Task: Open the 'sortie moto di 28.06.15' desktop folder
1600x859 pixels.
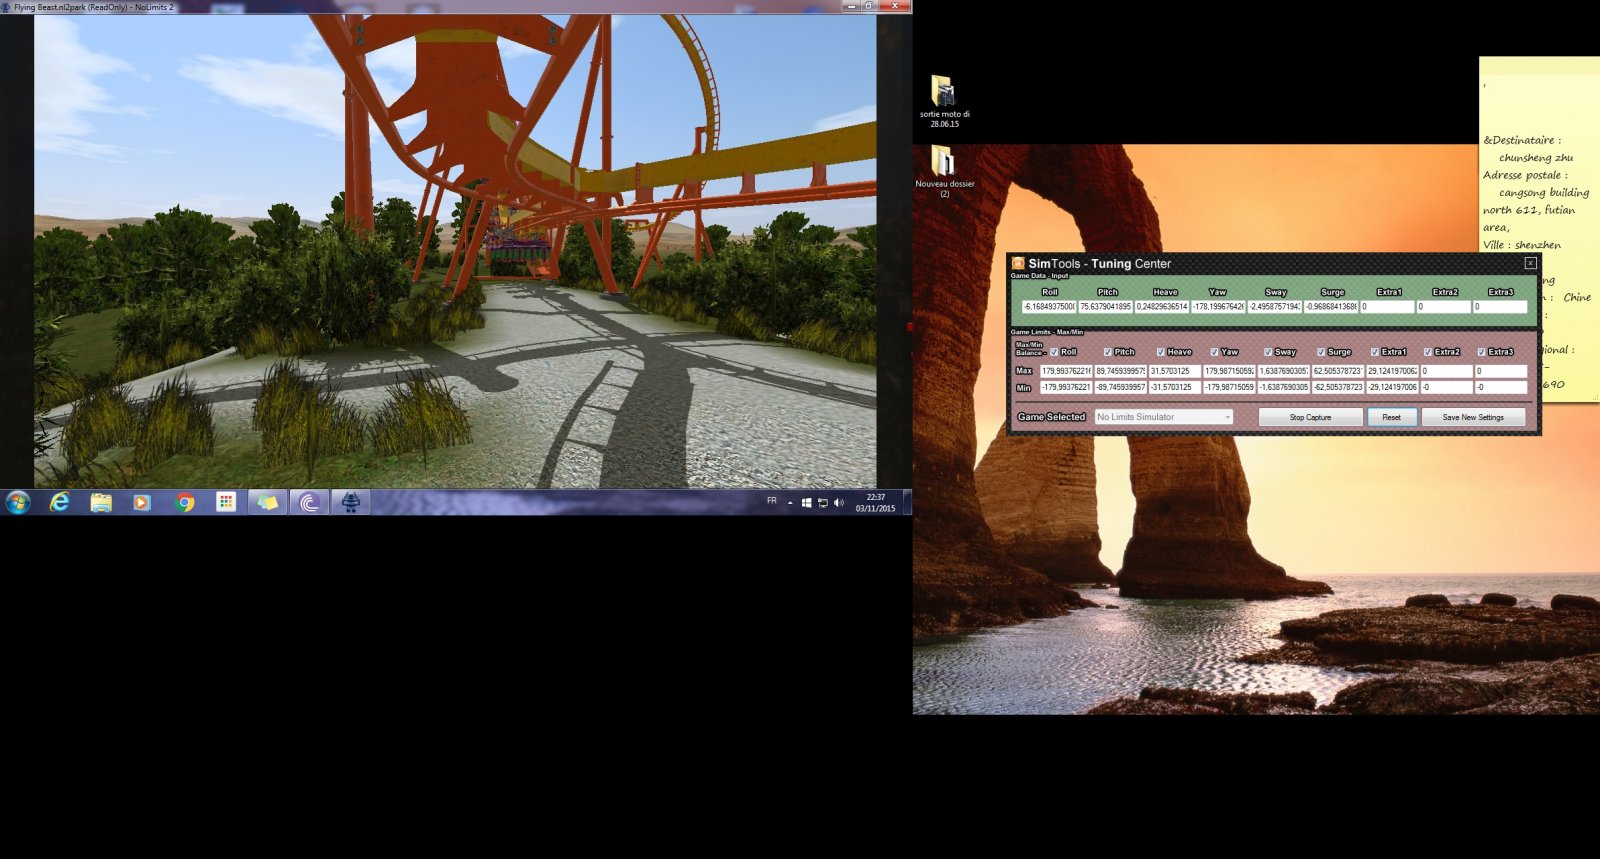Action: pyautogui.click(x=945, y=101)
